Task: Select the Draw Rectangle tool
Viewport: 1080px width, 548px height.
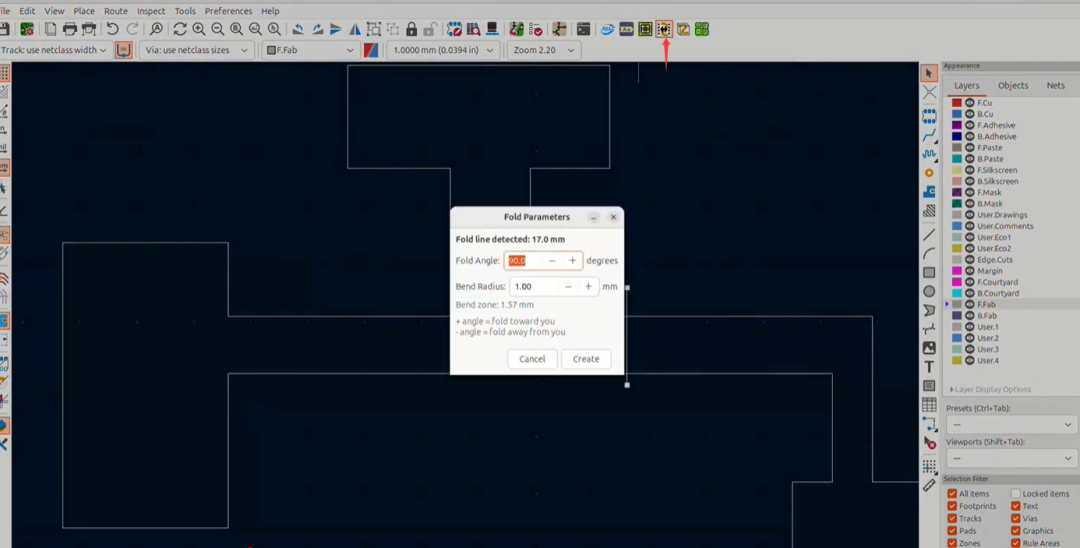Action: (929, 273)
